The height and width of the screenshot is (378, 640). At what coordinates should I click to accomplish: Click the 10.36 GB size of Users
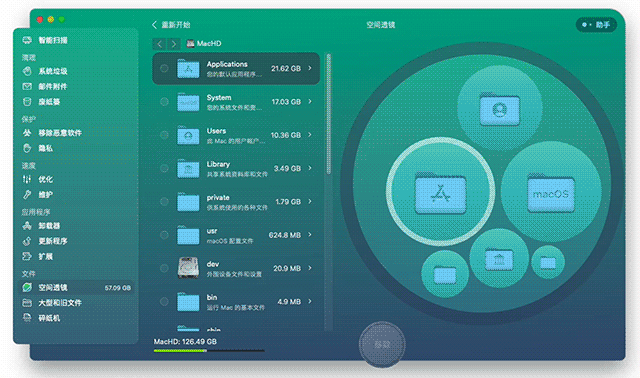pos(286,135)
